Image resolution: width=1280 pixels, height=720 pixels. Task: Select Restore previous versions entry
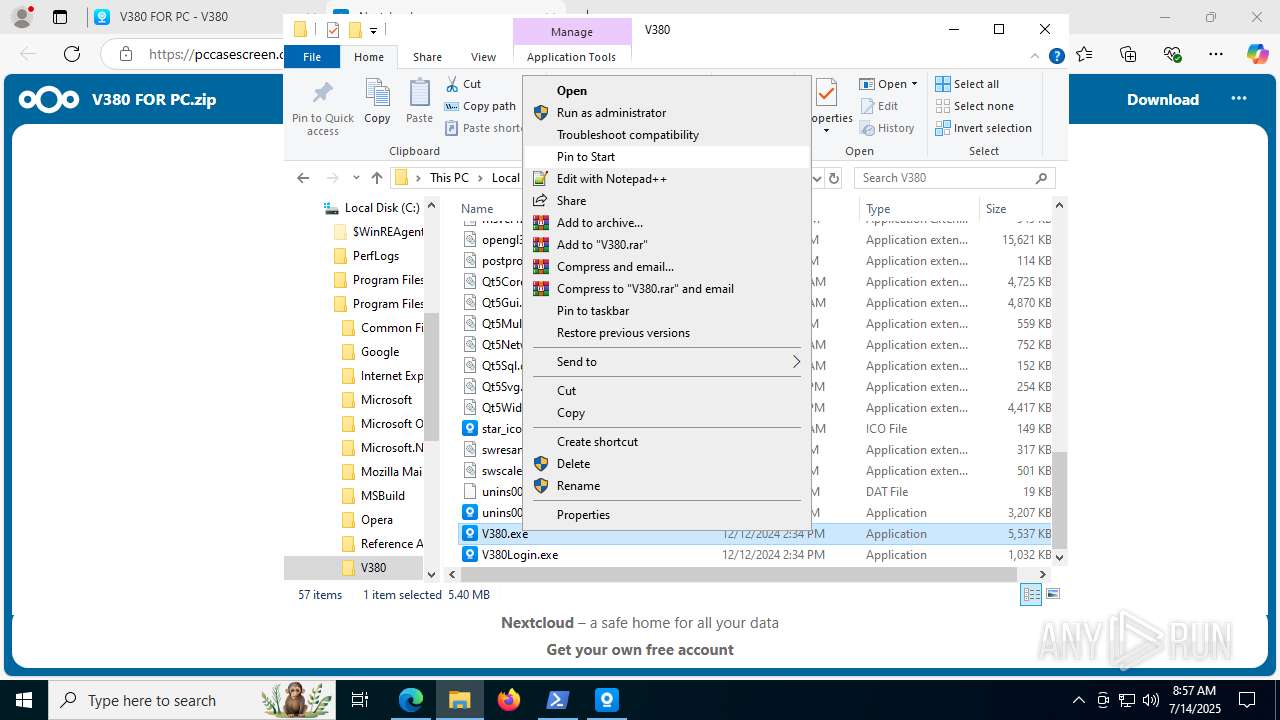(x=666, y=333)
